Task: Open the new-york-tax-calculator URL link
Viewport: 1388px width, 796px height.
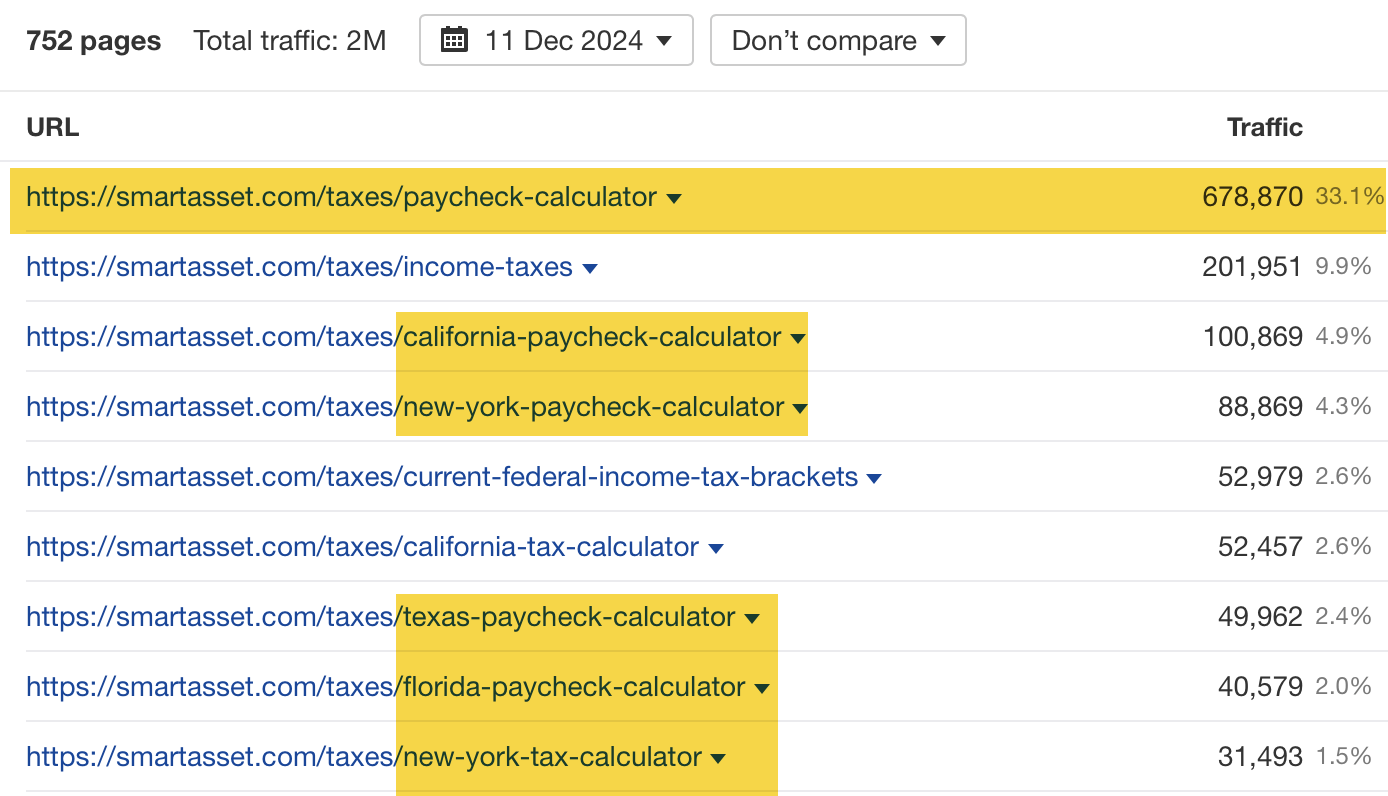Action: [x=364, y=757]
